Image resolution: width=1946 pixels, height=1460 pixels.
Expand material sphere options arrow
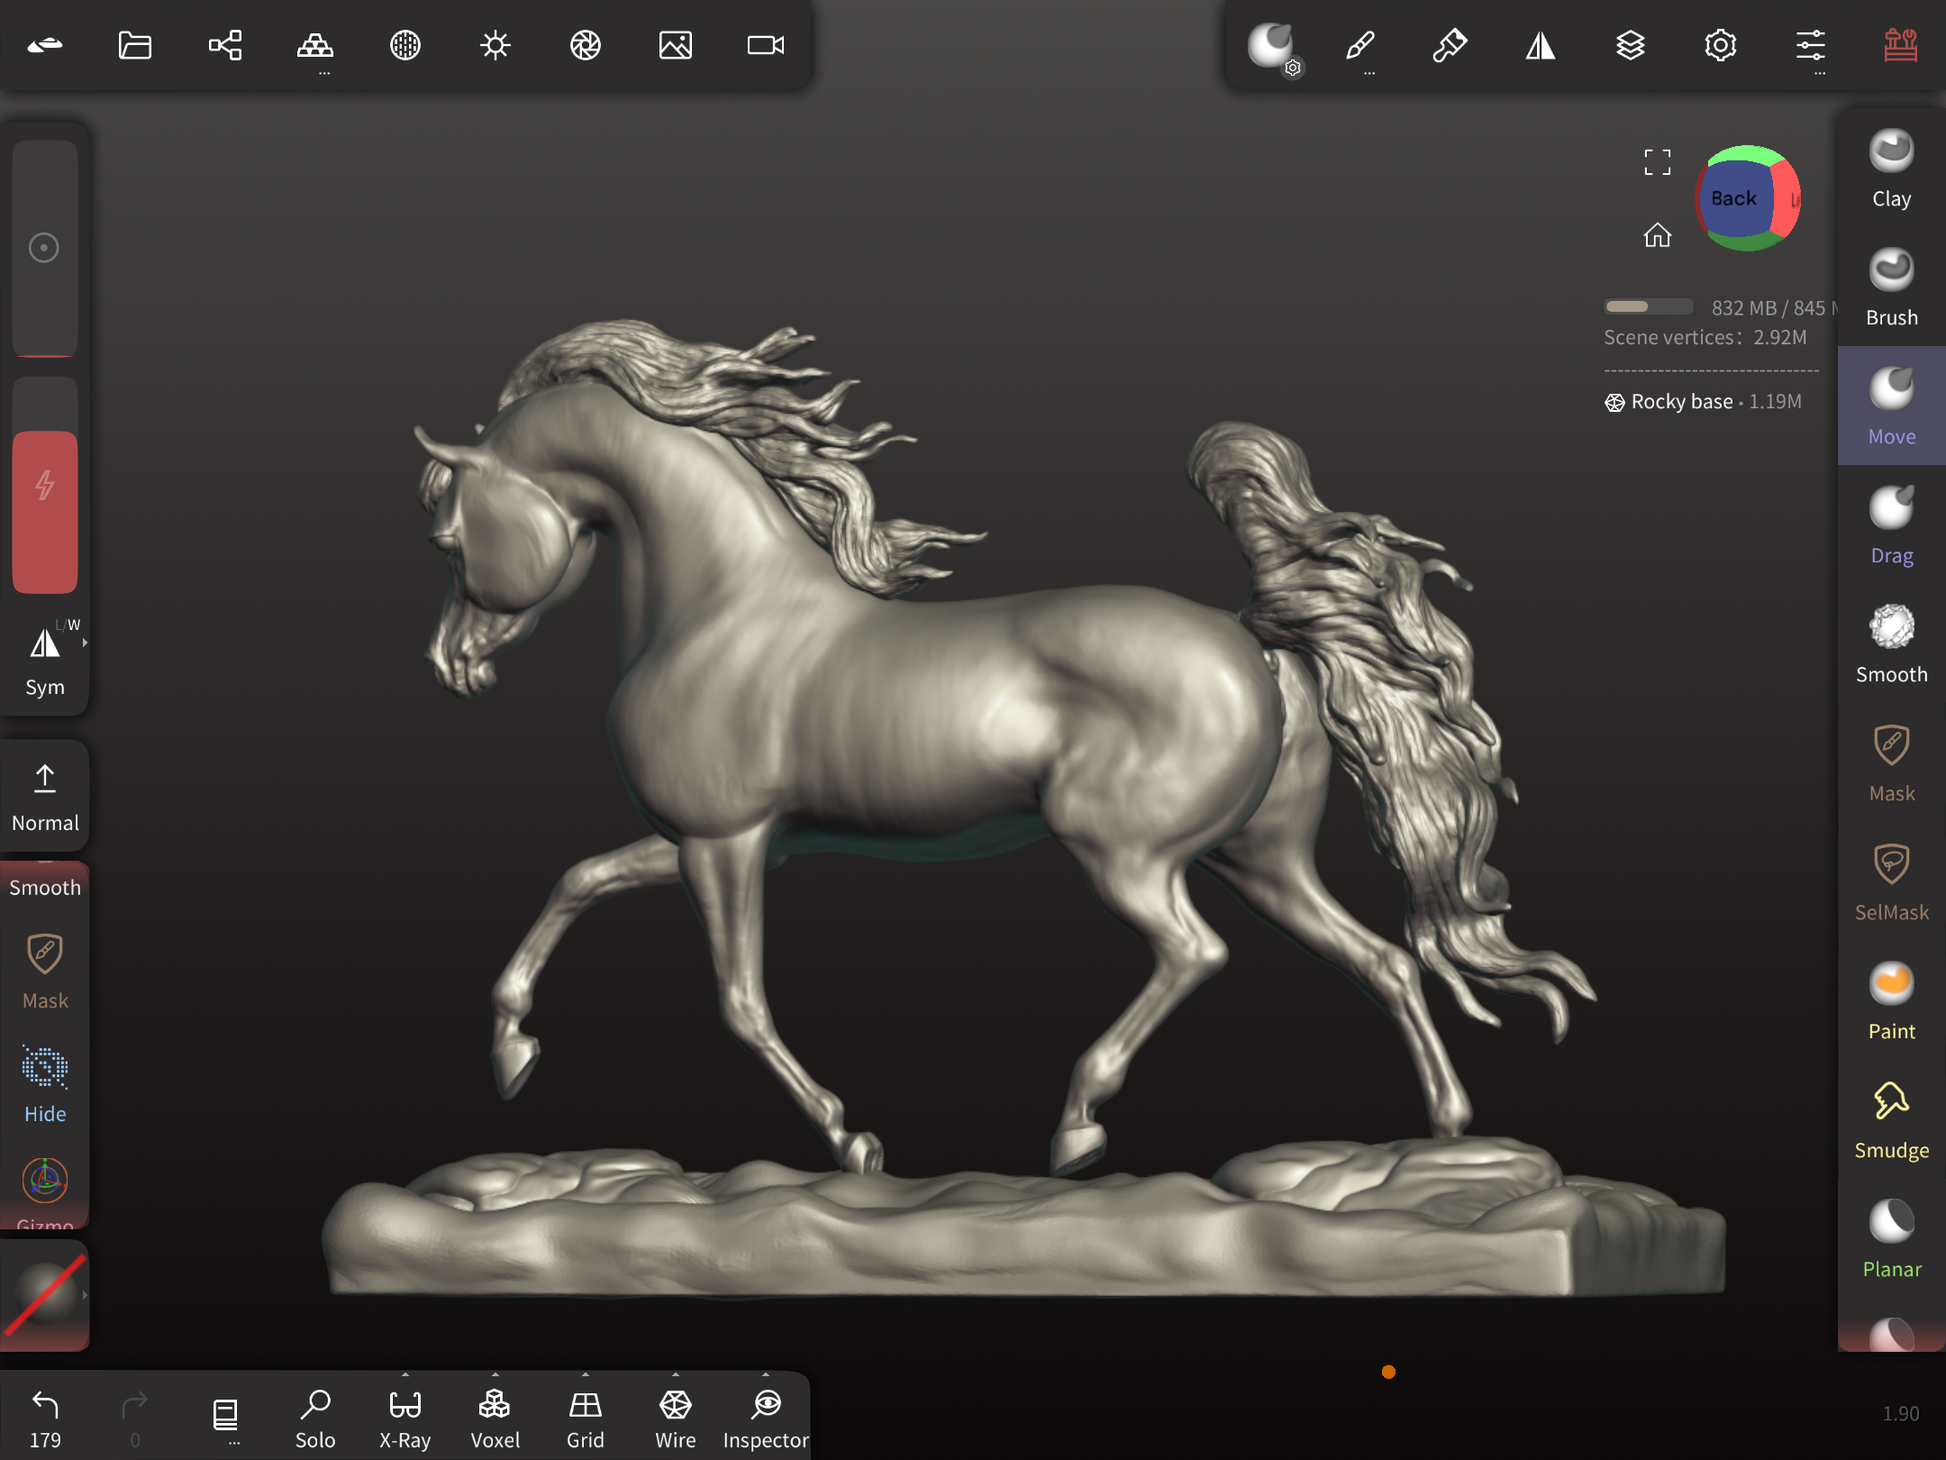pyautogui.click(x=85, y=1295)
